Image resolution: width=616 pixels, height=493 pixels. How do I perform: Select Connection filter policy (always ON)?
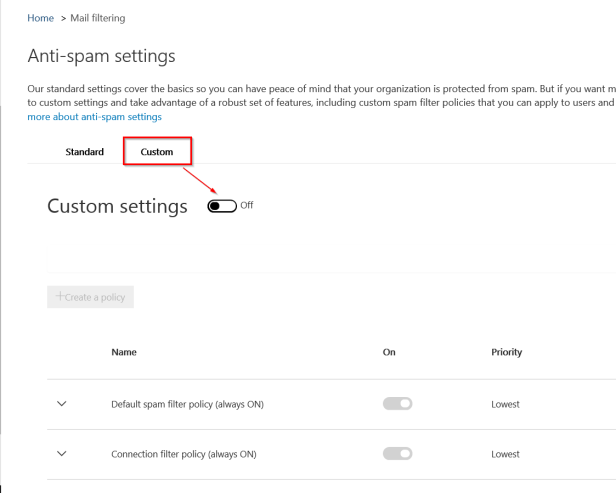click(184, 454)
